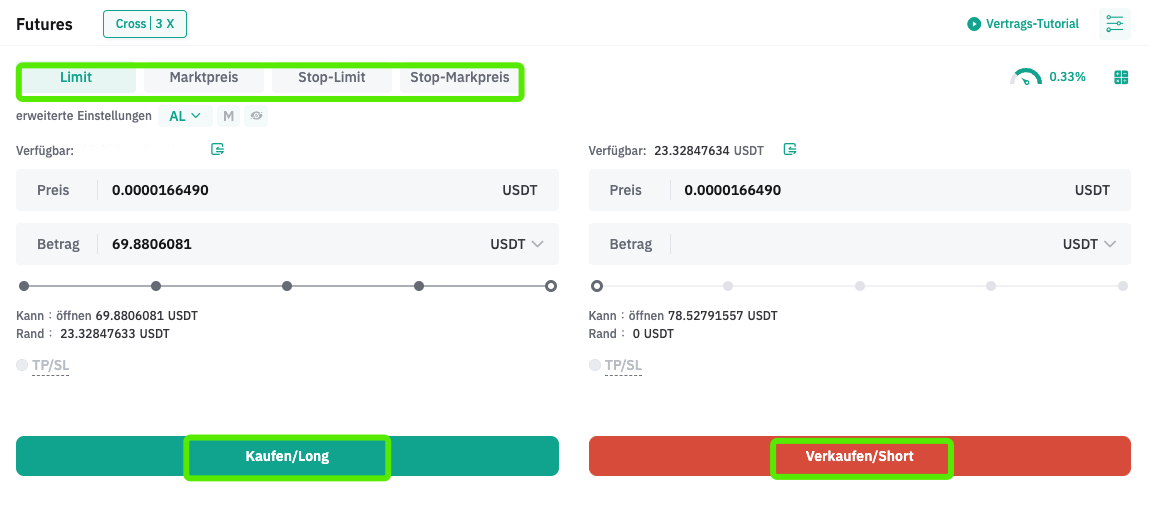Image resolution: width=1149 pixels, height=515 pixels.
Task: Click the Kaufen/Long button
Action: (x=287, y=456)
